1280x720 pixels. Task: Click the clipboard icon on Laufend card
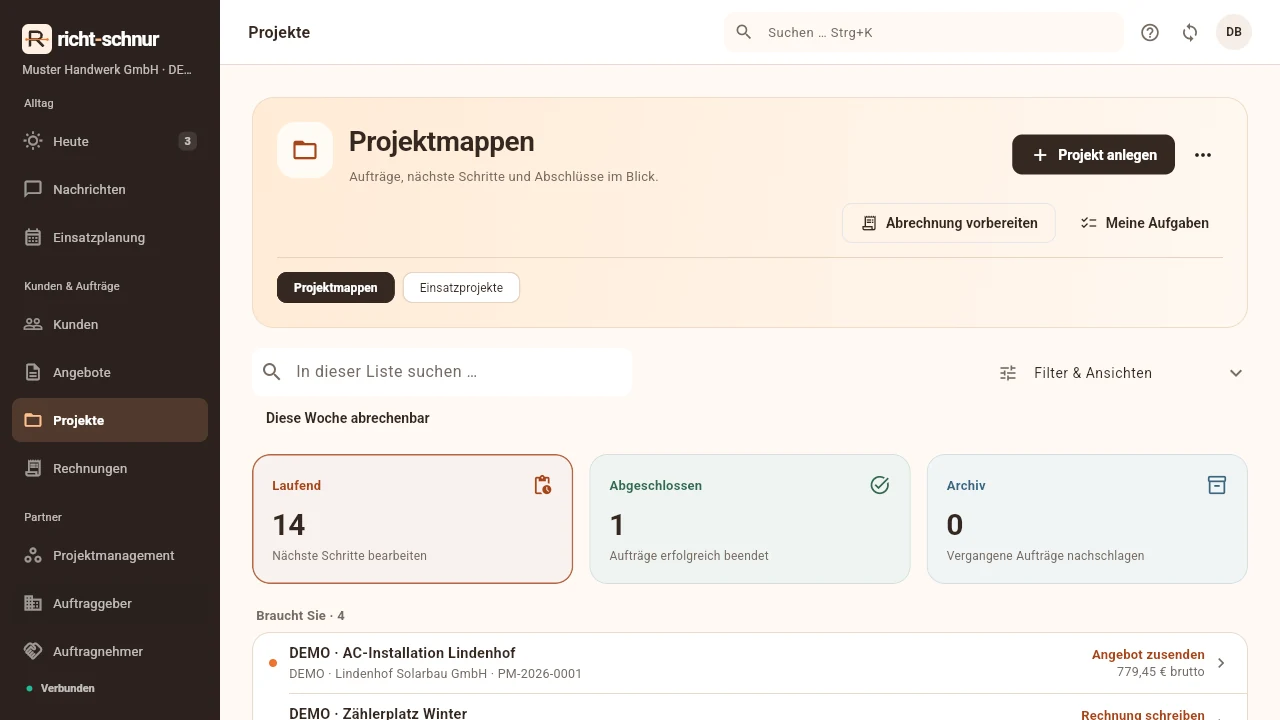(542, 485)
